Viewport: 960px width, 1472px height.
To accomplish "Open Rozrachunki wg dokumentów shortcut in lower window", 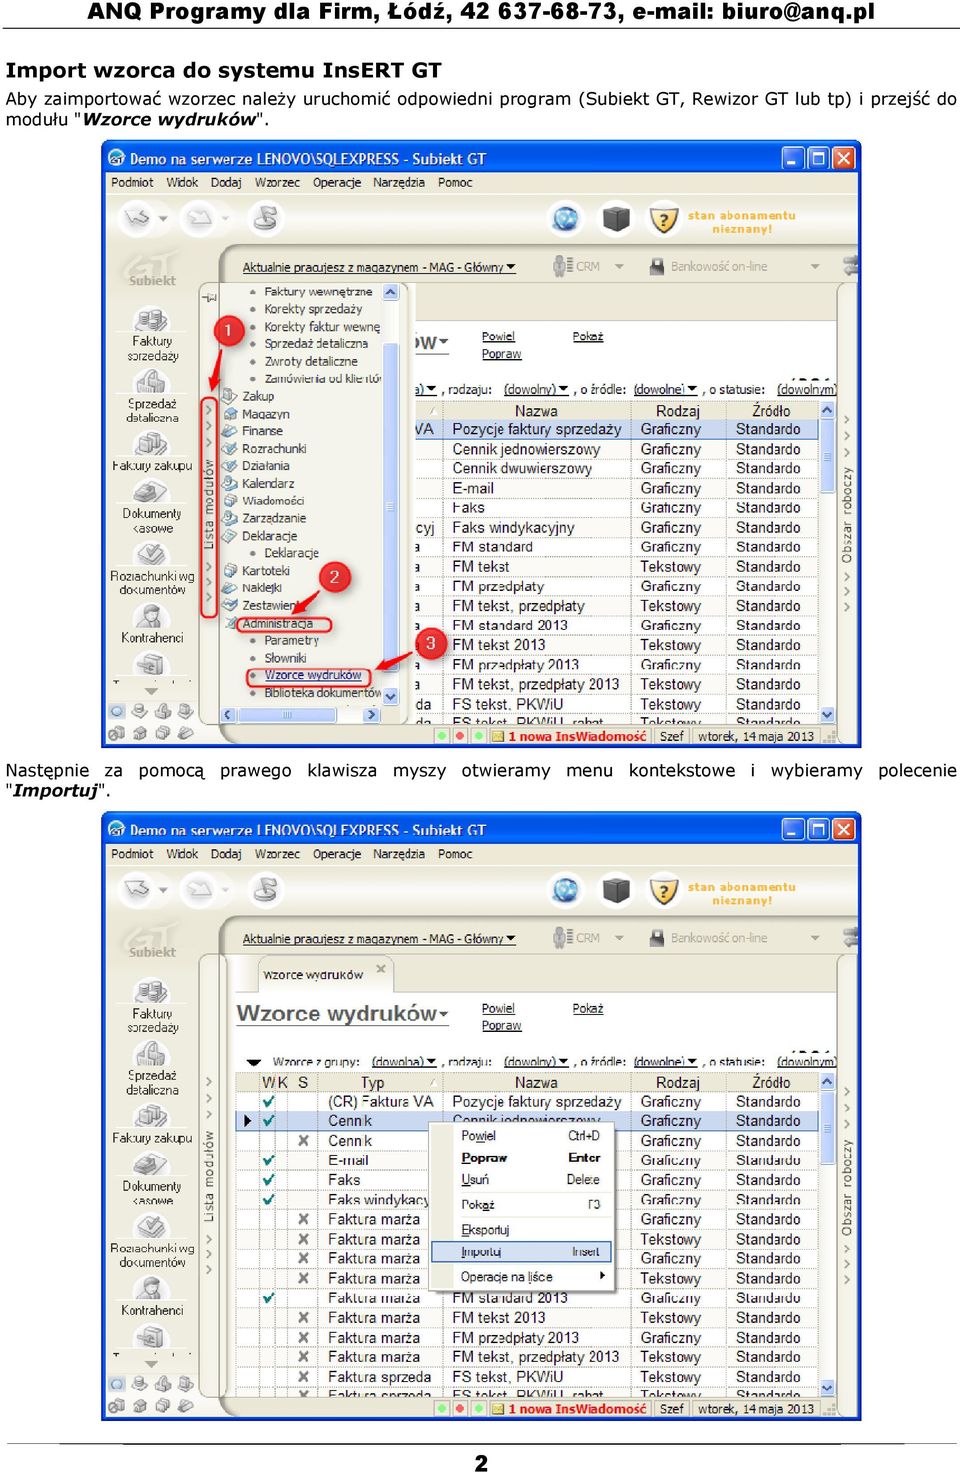I will coord(152,1242).
